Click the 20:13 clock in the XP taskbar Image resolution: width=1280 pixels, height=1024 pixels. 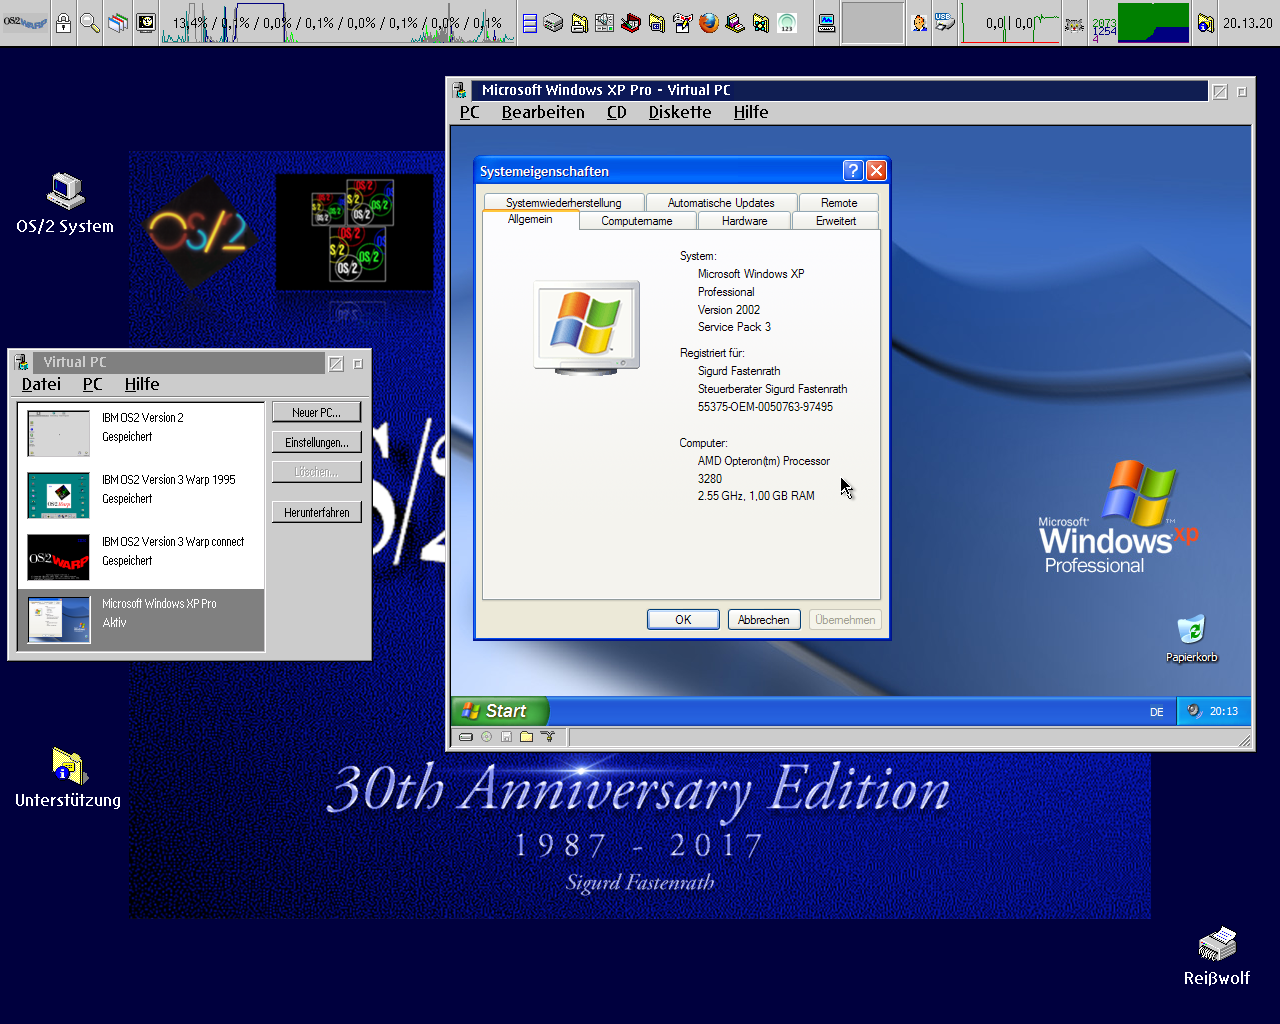(x=1224, y=712)
